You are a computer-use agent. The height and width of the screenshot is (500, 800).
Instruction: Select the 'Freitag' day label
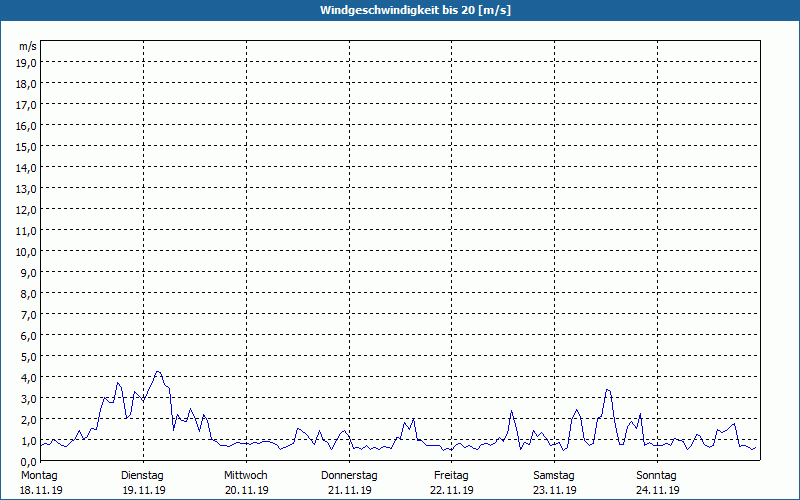click(451, 476)
